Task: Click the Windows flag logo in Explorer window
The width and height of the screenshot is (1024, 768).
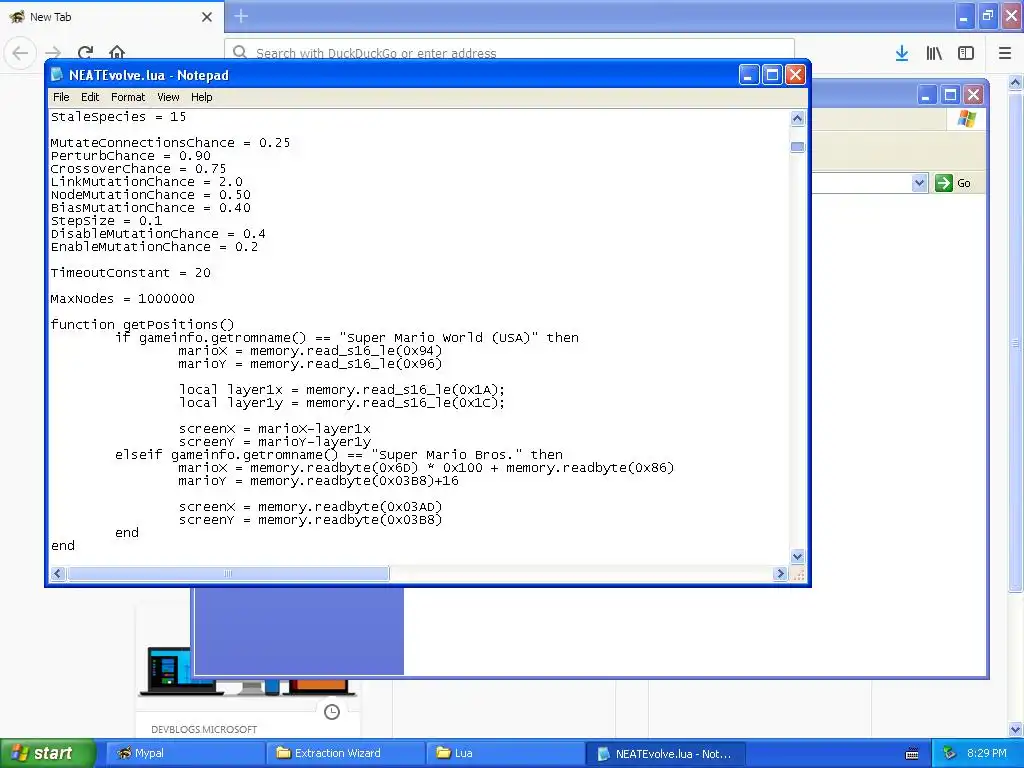Action: coord(967,119)
